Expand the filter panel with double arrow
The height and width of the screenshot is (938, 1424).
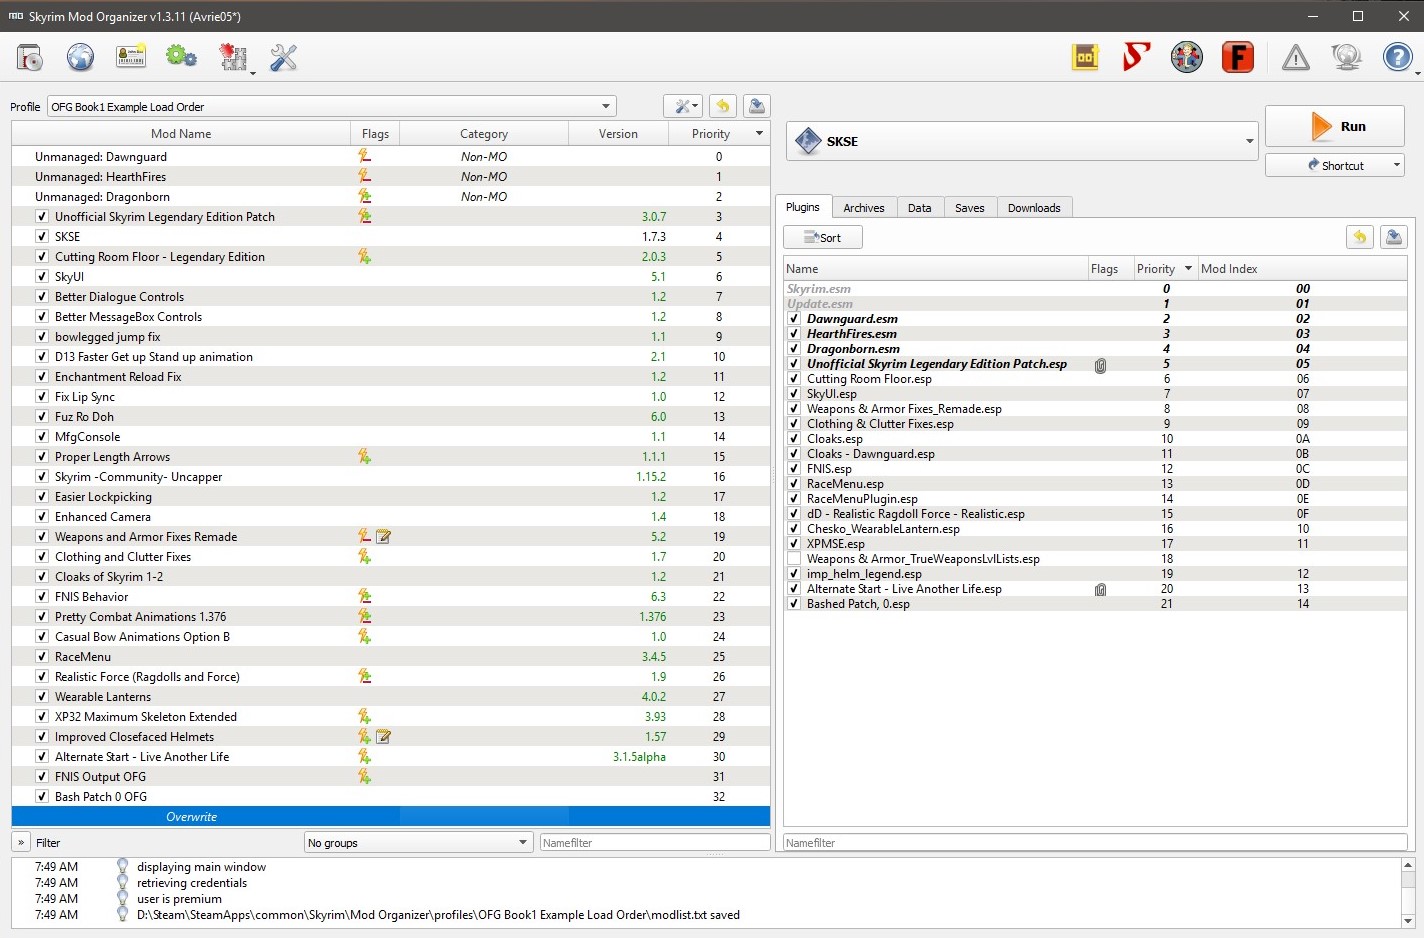click(21, 843)
